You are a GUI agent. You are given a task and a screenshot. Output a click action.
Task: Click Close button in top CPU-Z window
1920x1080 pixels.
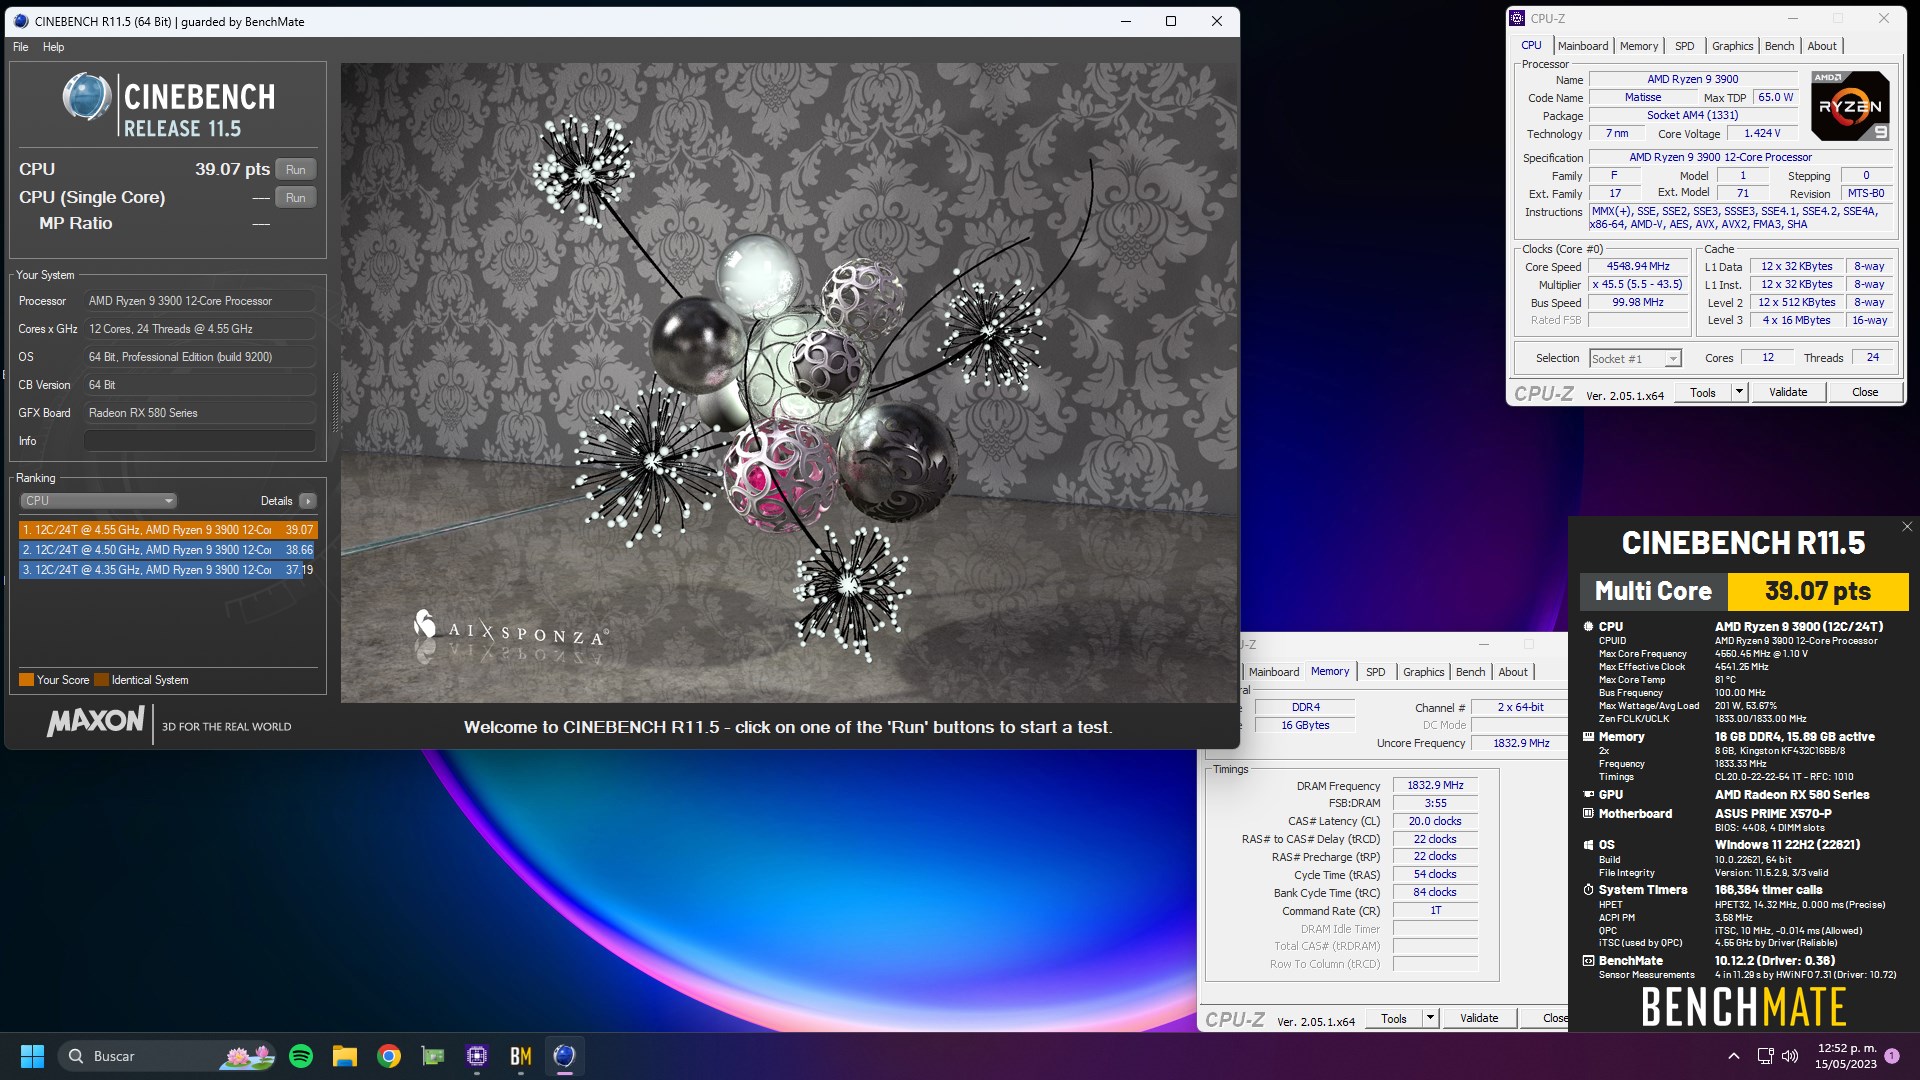click(x=1865, y=393)
